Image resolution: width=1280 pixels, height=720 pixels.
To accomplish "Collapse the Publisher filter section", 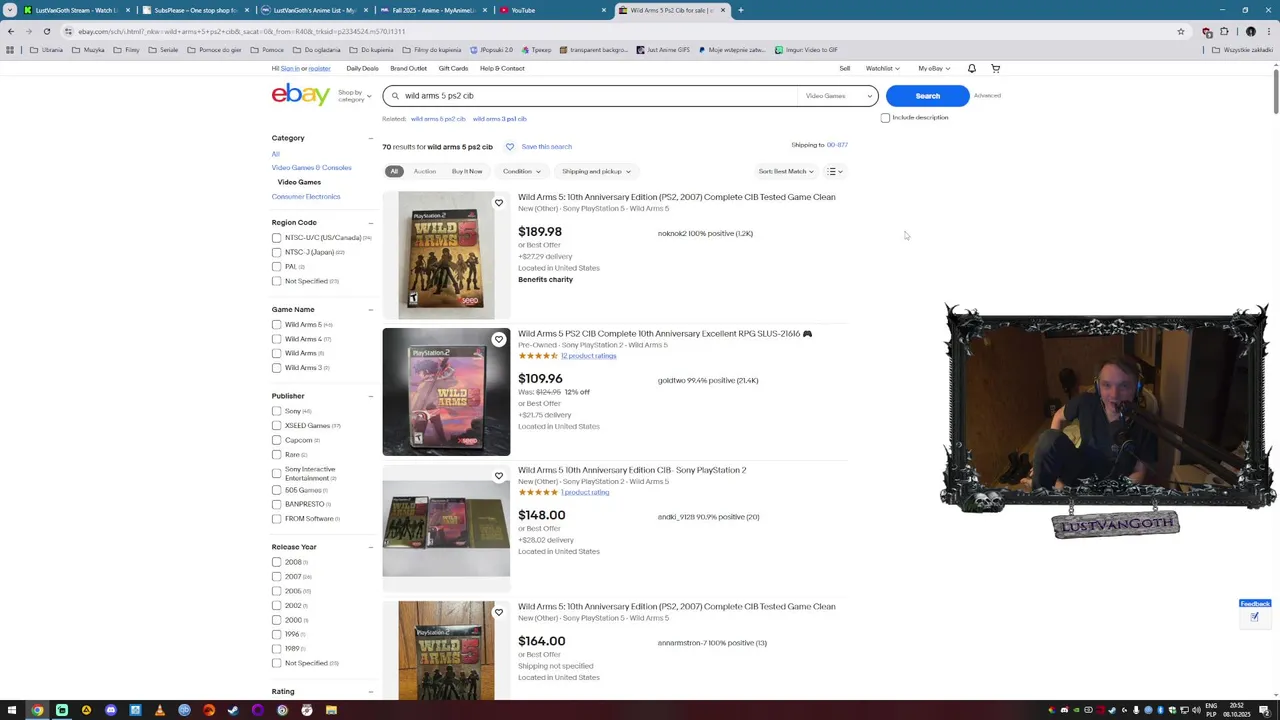I will (x=371, y=396).
